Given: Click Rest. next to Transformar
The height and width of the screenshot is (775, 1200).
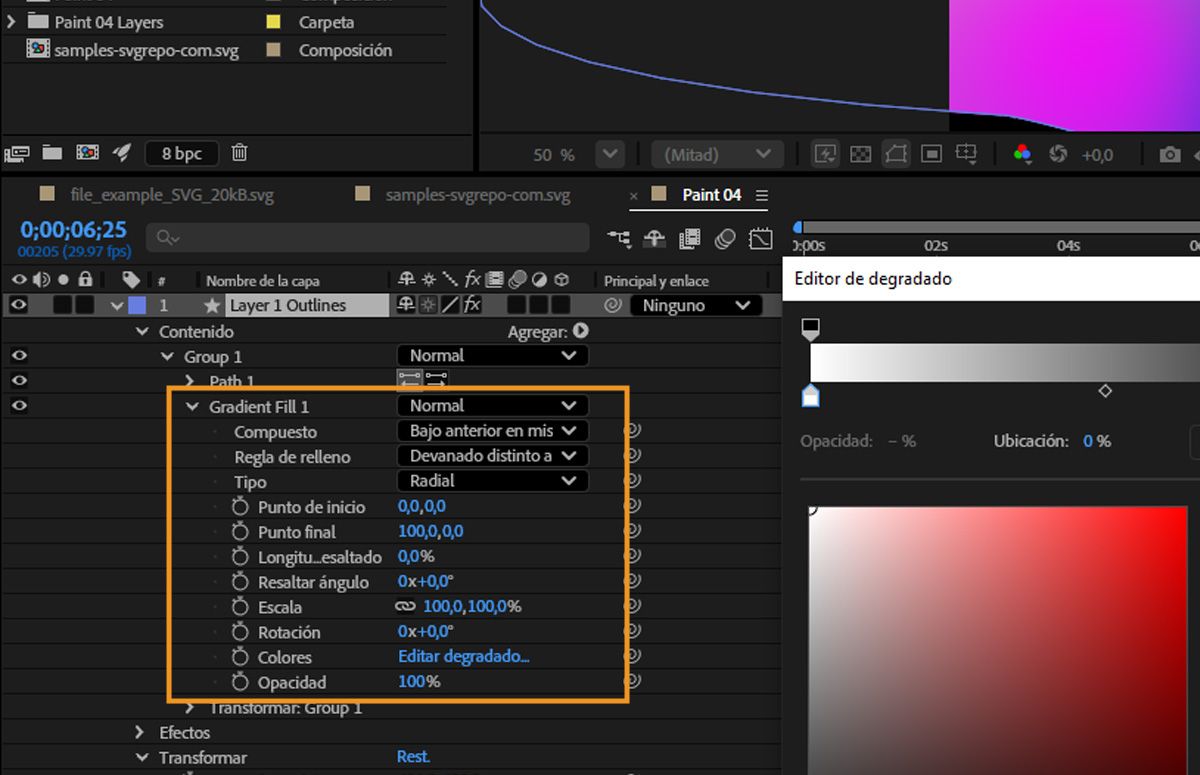Looking at the screenshot, I should click(413, 757).
